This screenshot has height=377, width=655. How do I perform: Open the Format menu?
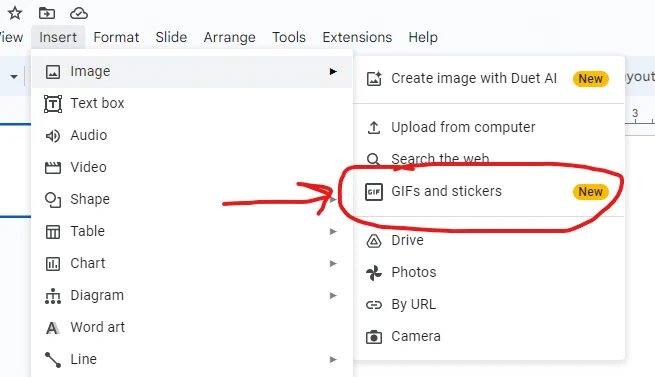click(116, 37)
